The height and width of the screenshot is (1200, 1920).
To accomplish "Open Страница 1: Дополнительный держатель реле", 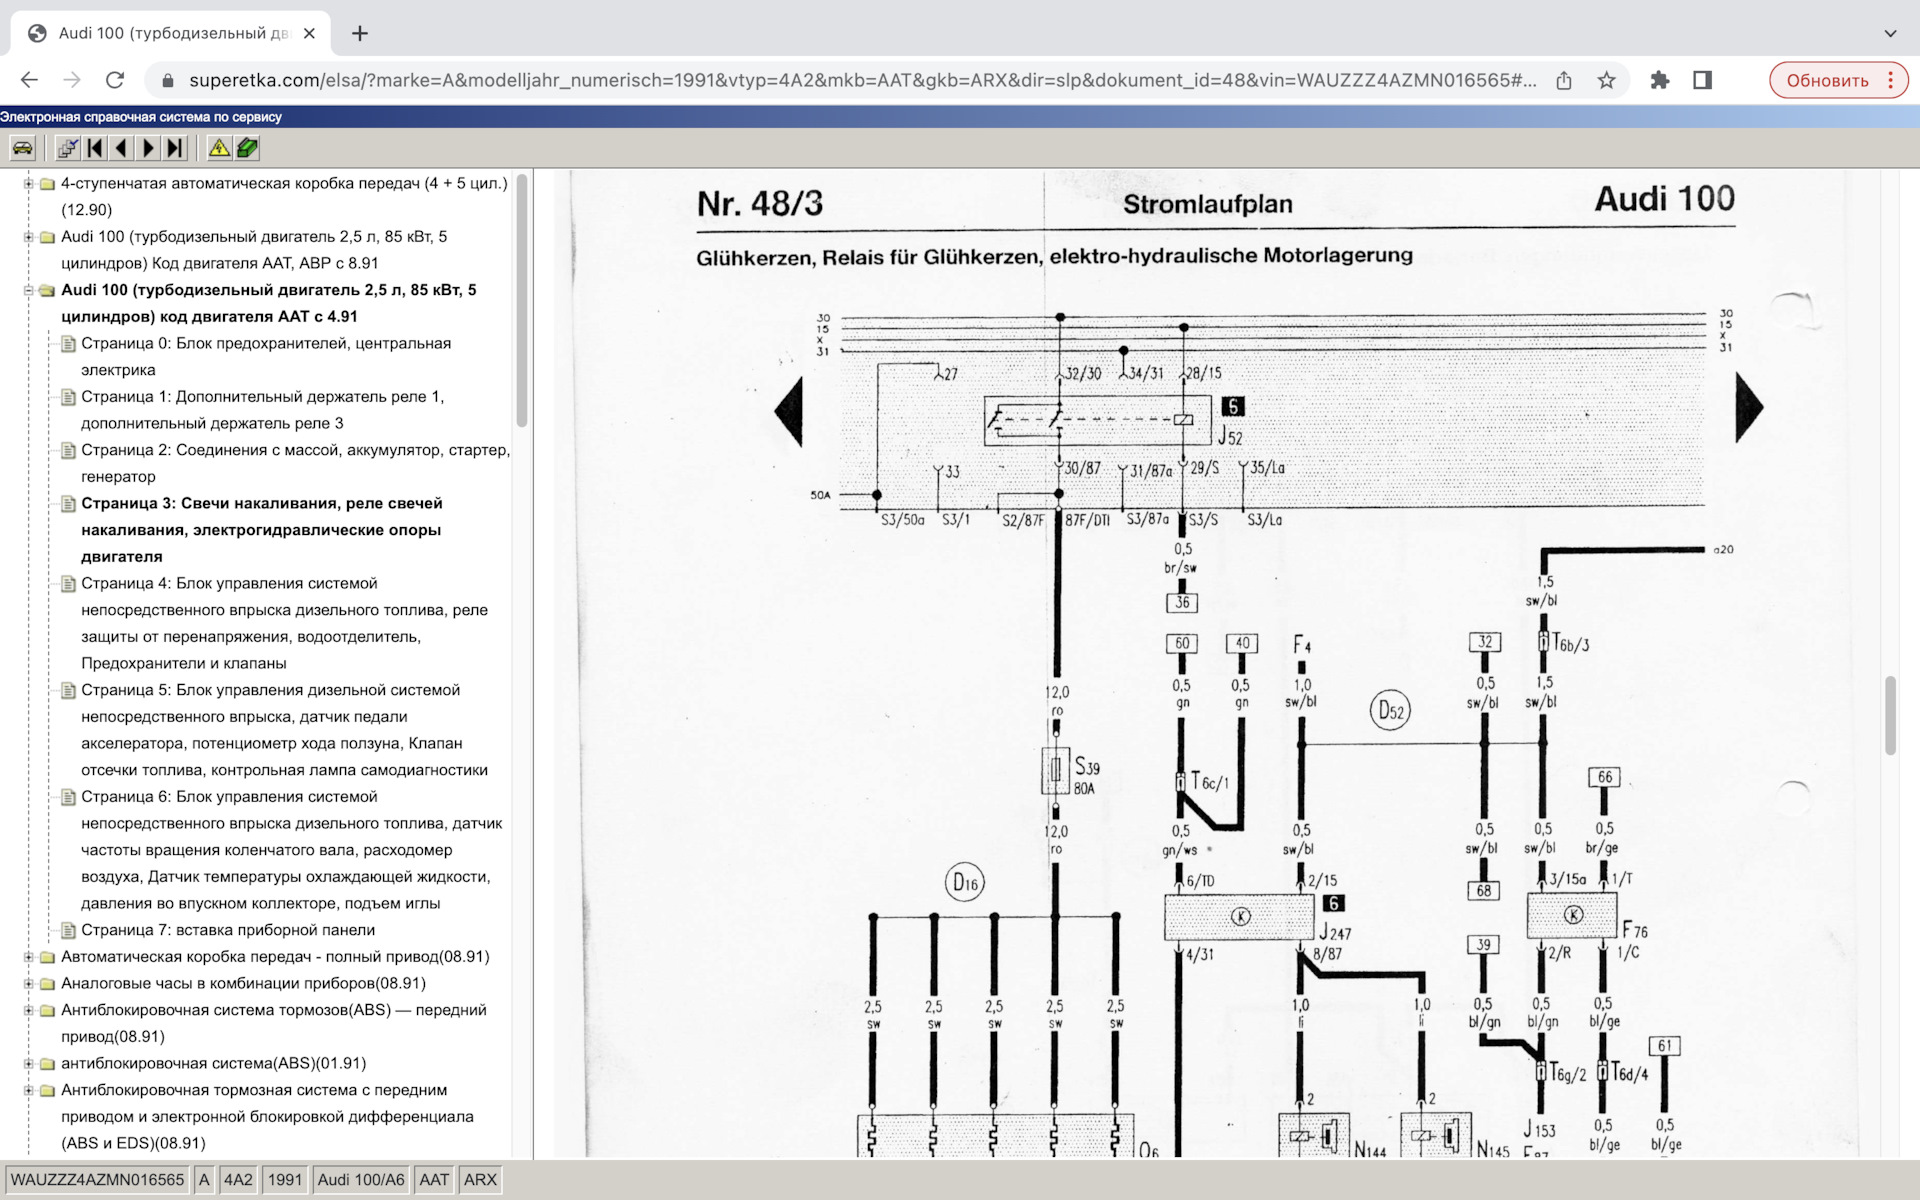I will click(x=262, y=410).
